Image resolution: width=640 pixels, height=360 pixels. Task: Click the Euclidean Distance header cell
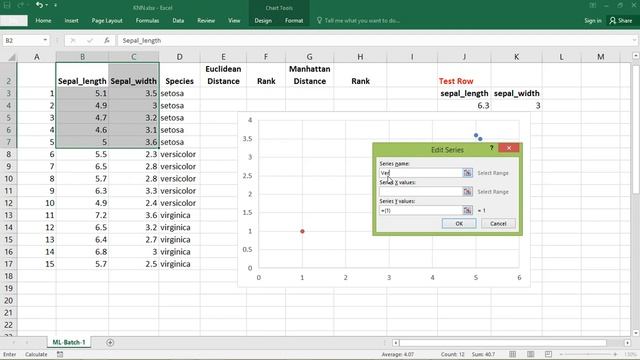(223, 75)
